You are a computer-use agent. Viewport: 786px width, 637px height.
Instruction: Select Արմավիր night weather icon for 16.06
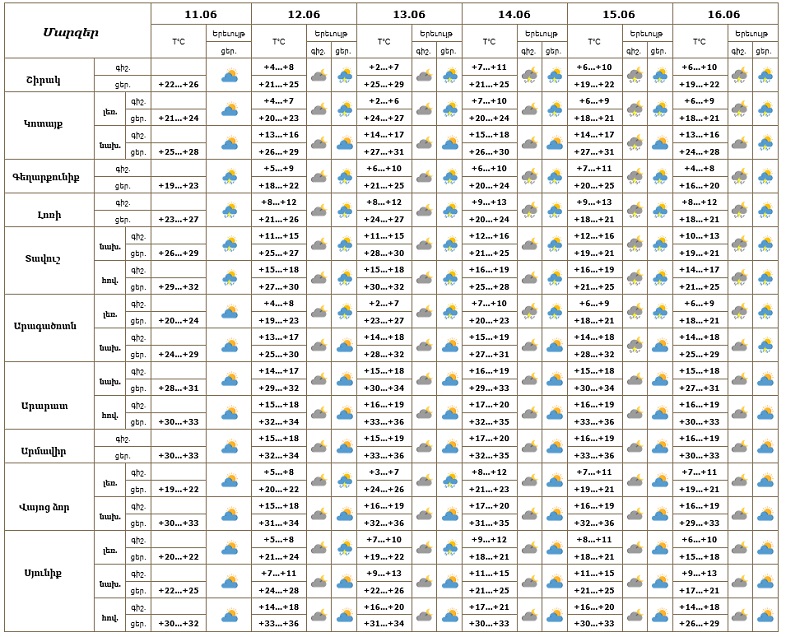click(x=739, y=446)
